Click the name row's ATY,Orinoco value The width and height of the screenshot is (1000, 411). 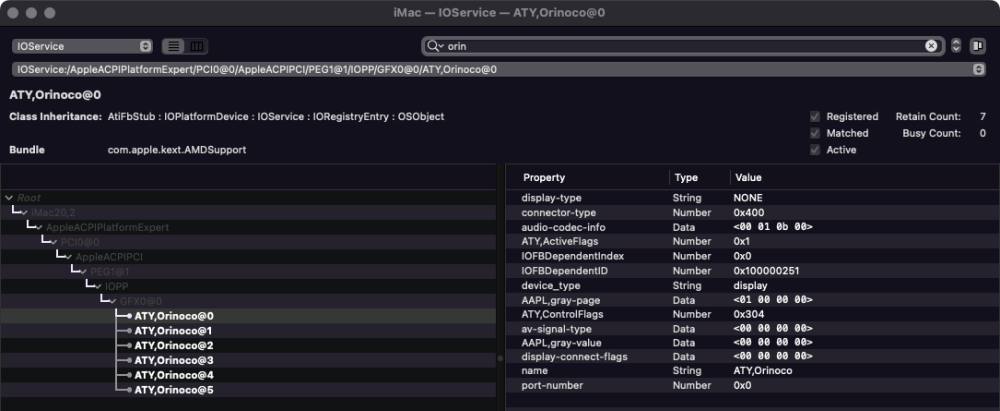tap(763, 371)
